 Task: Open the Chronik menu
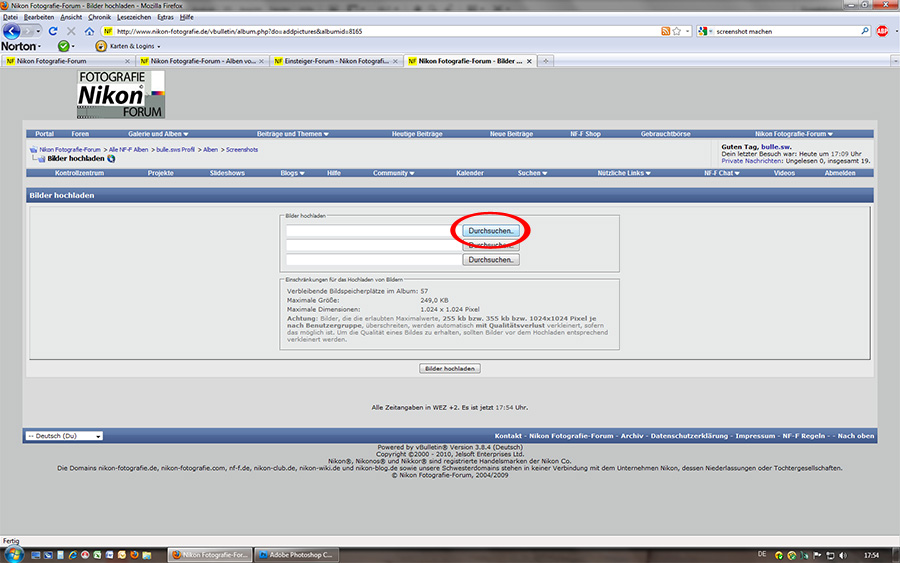pyautogui.click(x=99, y=17)
